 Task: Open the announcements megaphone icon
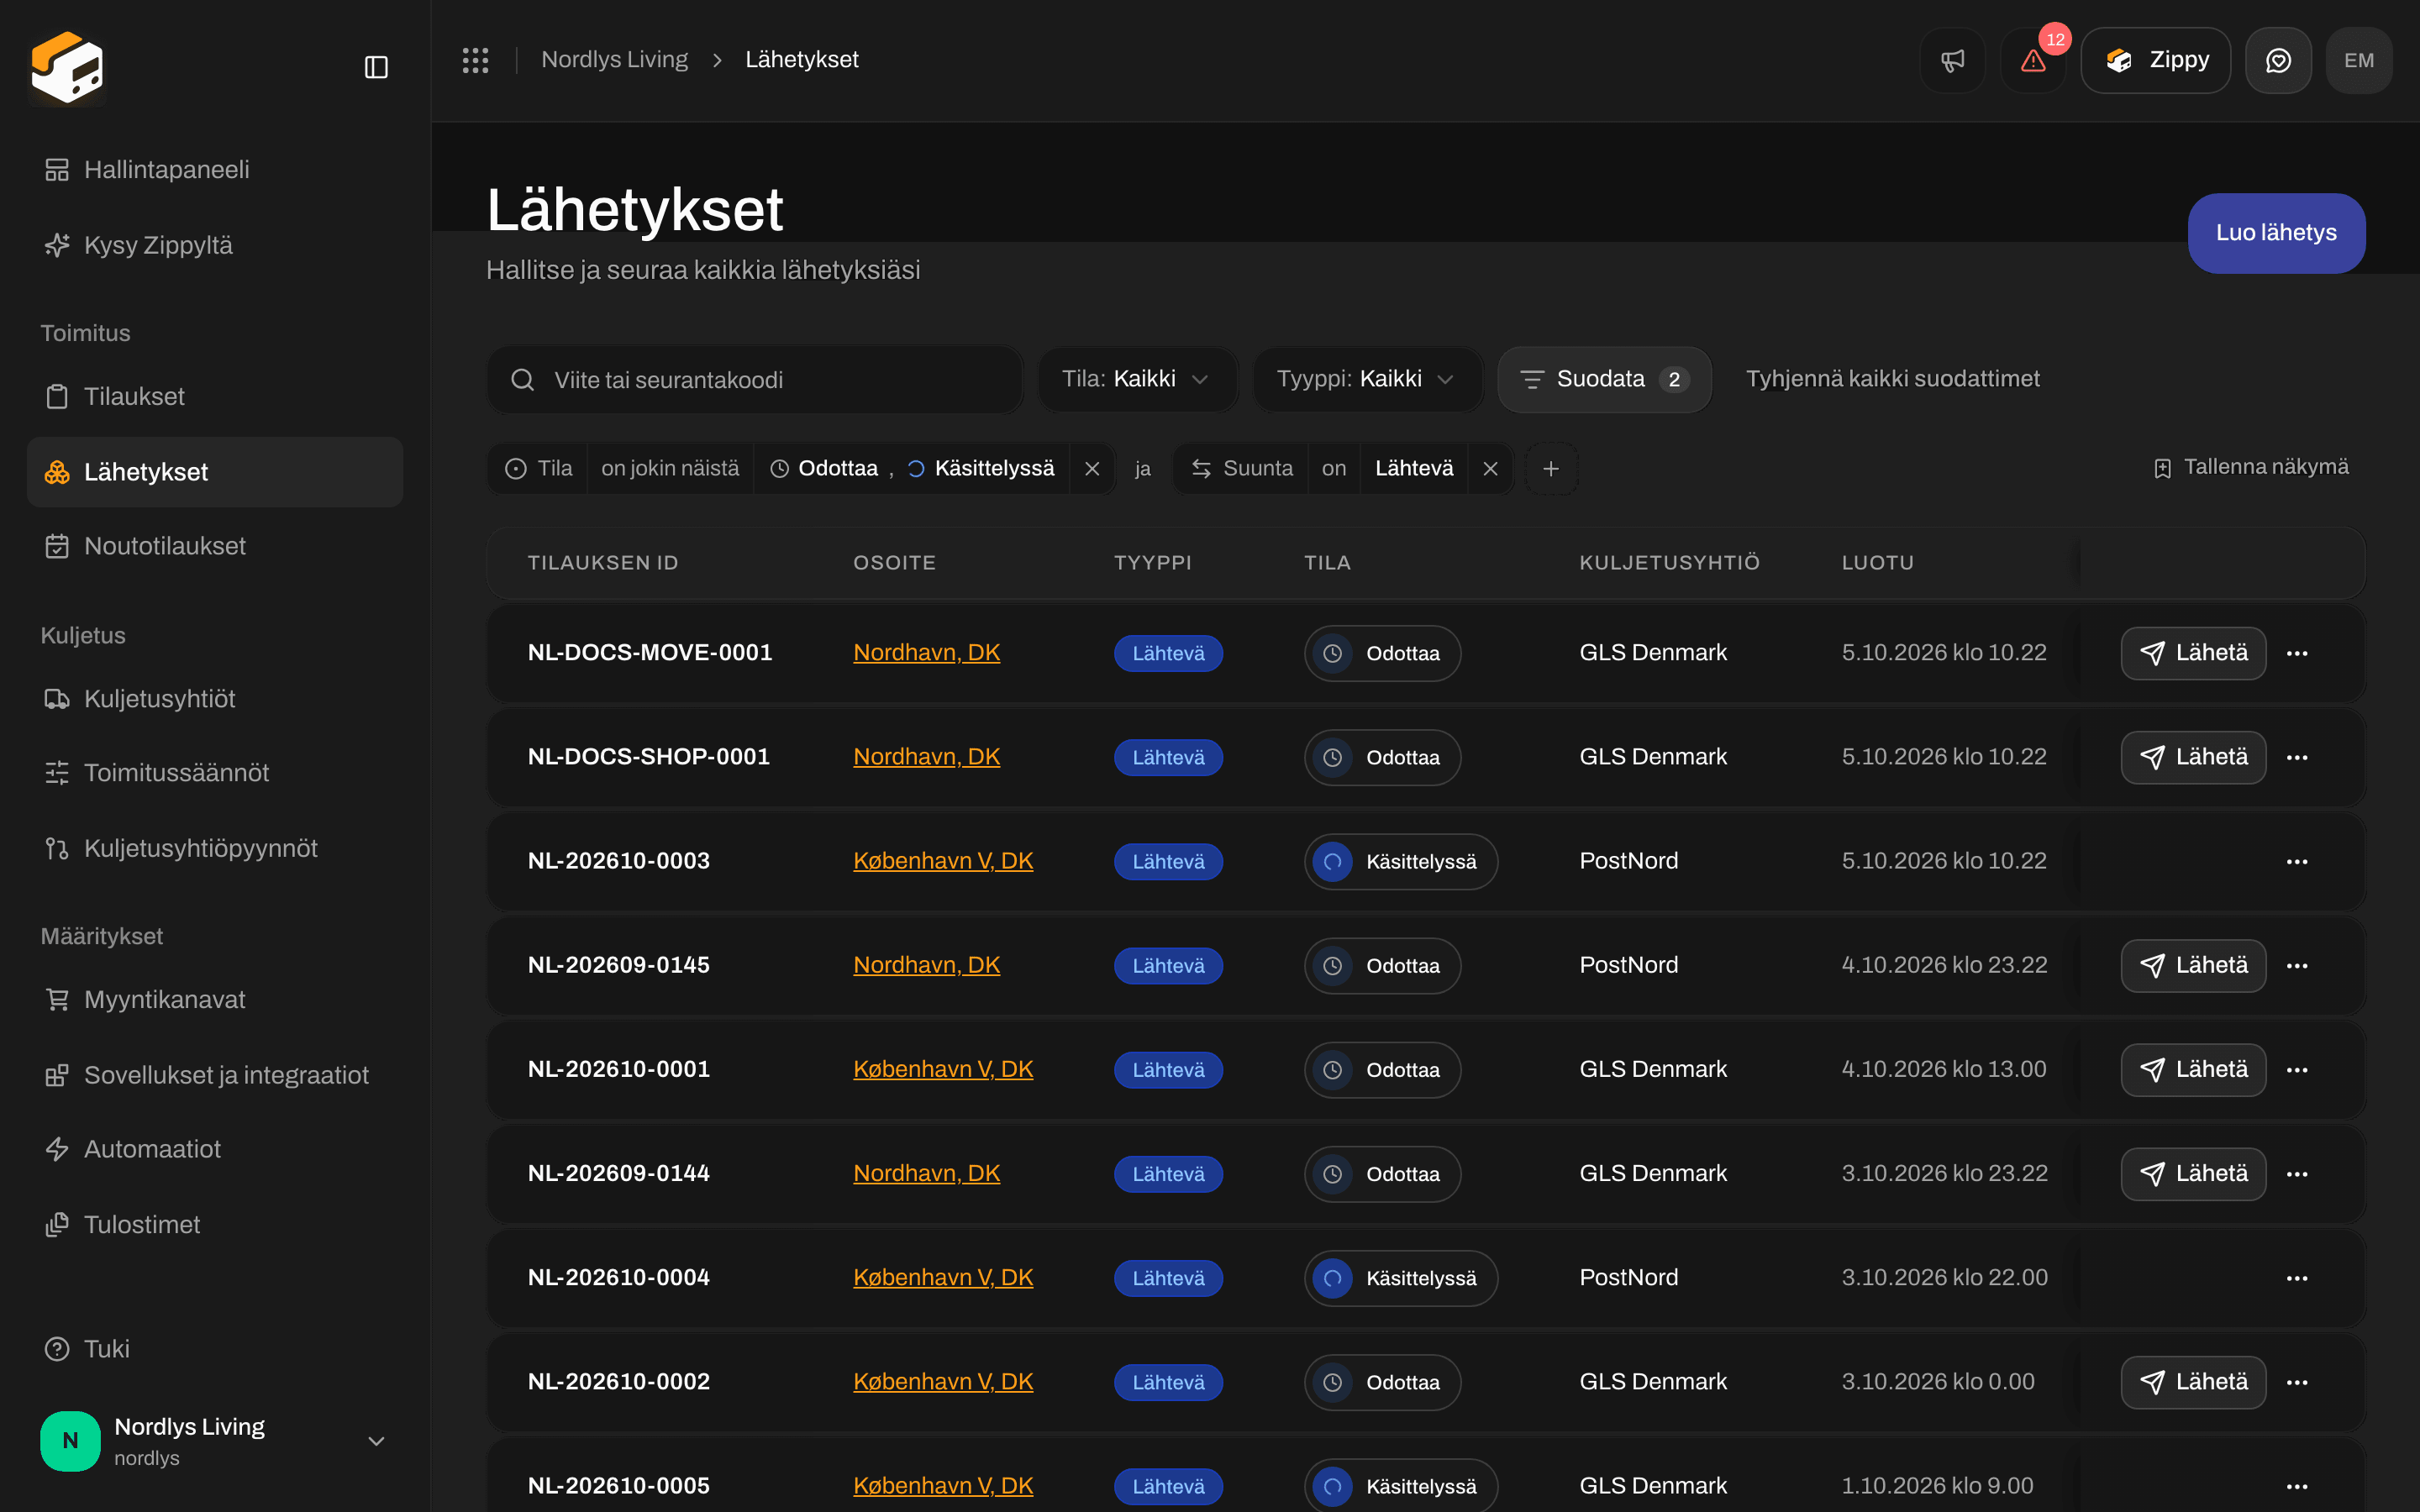tap(1952, 60)
